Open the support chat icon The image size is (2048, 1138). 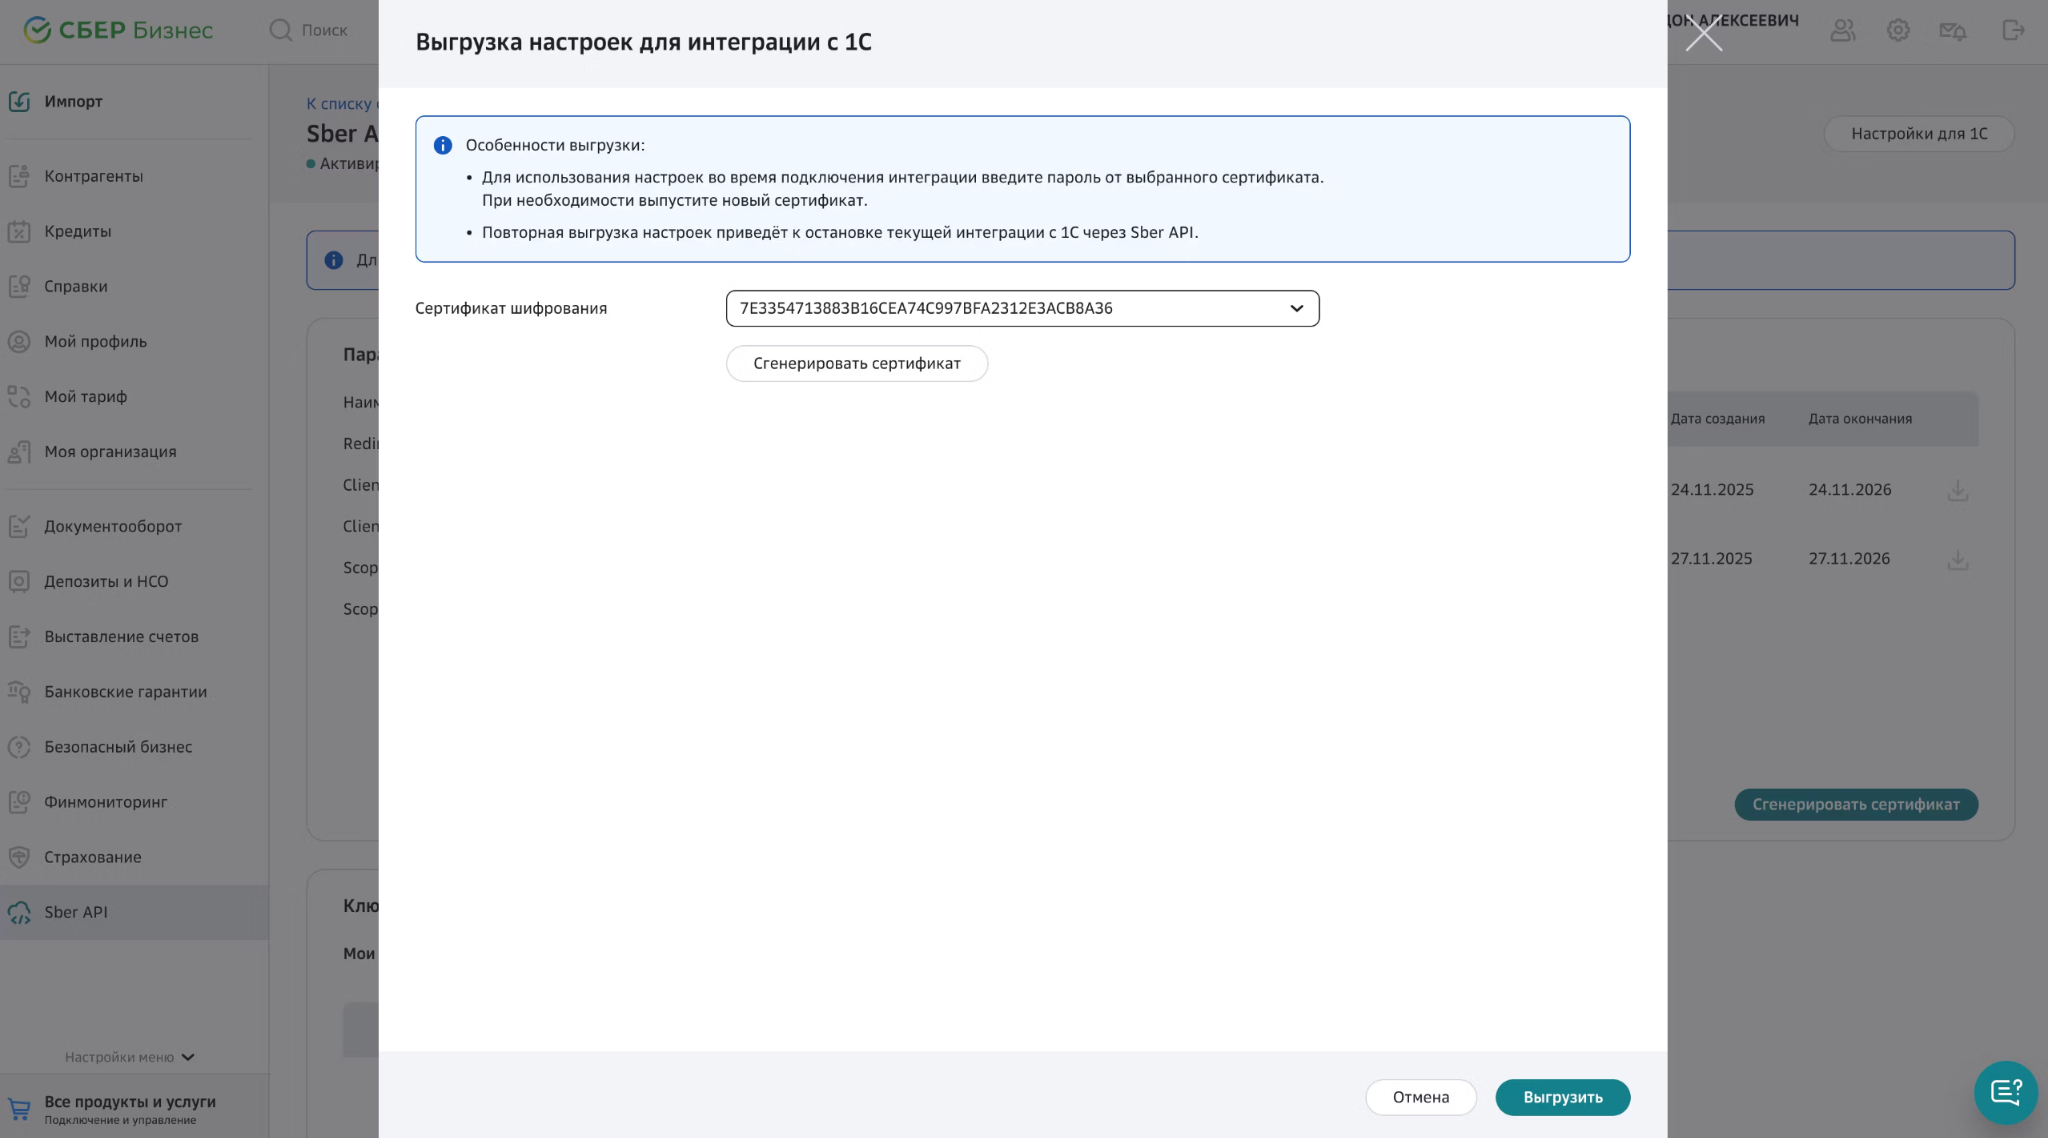(2006, 1092)
